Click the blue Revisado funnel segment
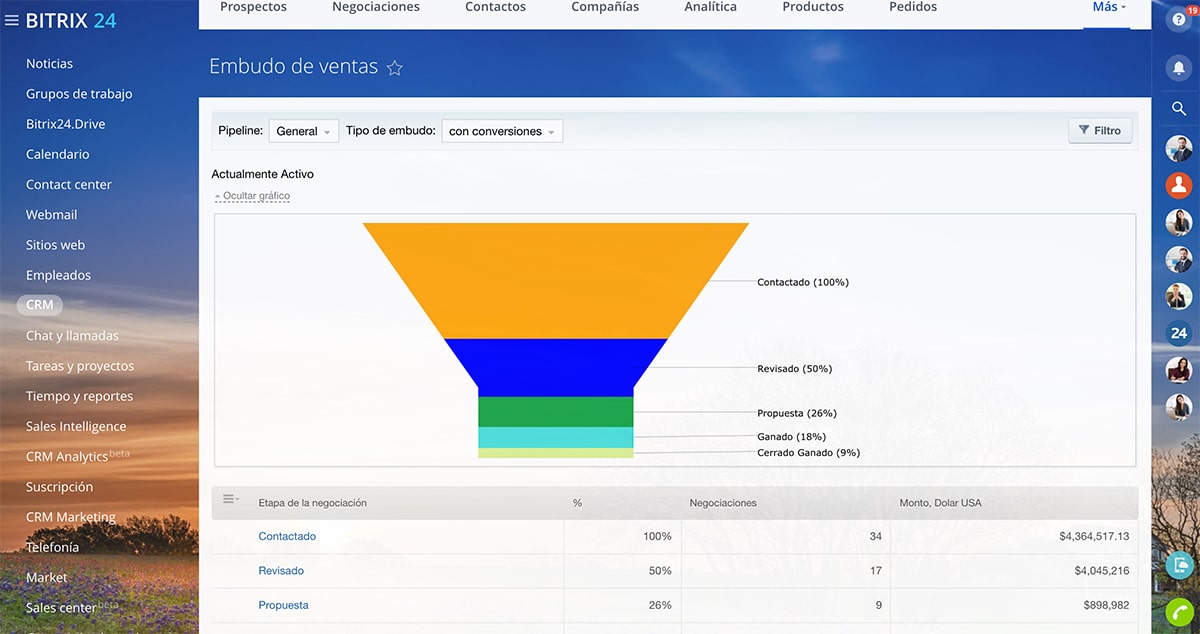Image resolution: width=1200 pixels, height=634 pixels. [x=555, y=366]
